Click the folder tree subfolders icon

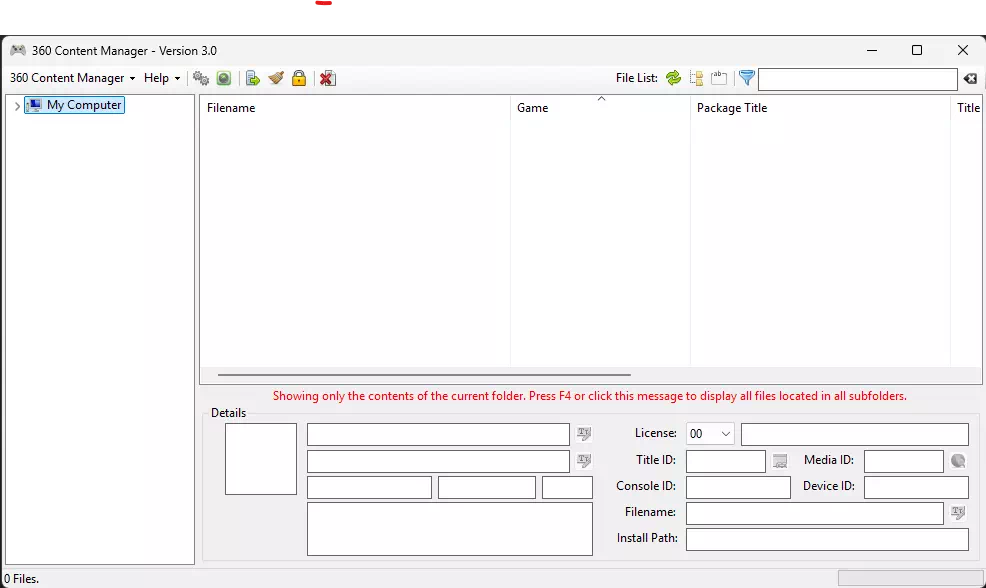(x=696, y=78)
